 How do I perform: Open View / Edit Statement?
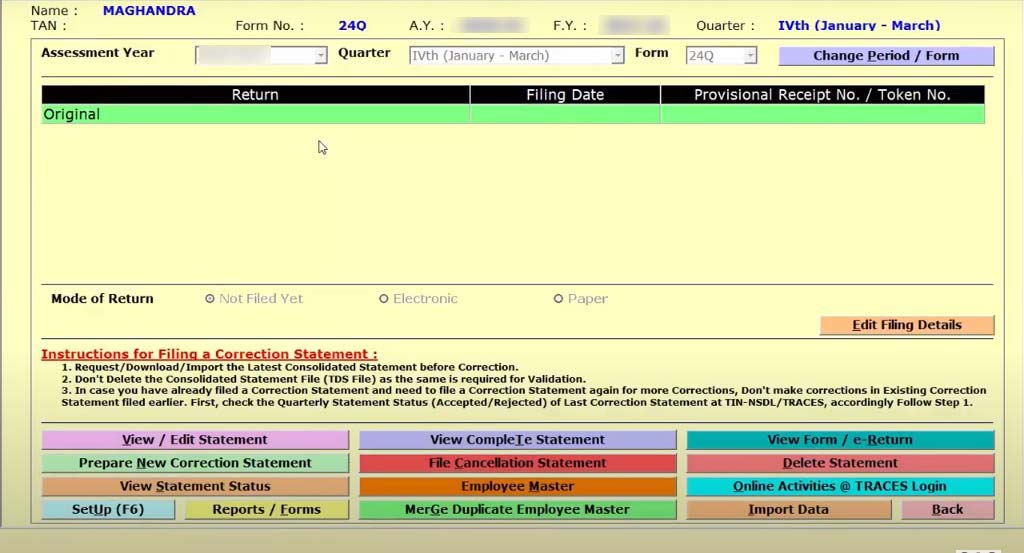click(x=195, y=440)
